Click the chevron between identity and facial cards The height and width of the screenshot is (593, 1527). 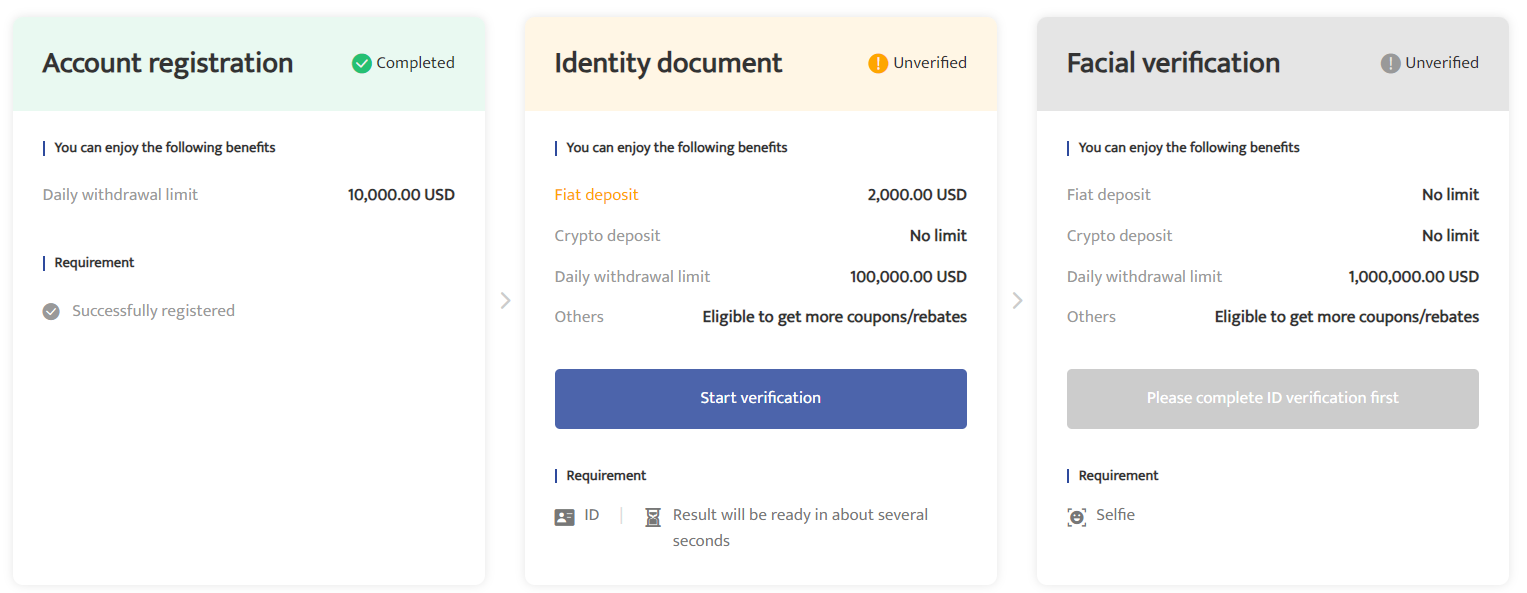point(1017,300)
